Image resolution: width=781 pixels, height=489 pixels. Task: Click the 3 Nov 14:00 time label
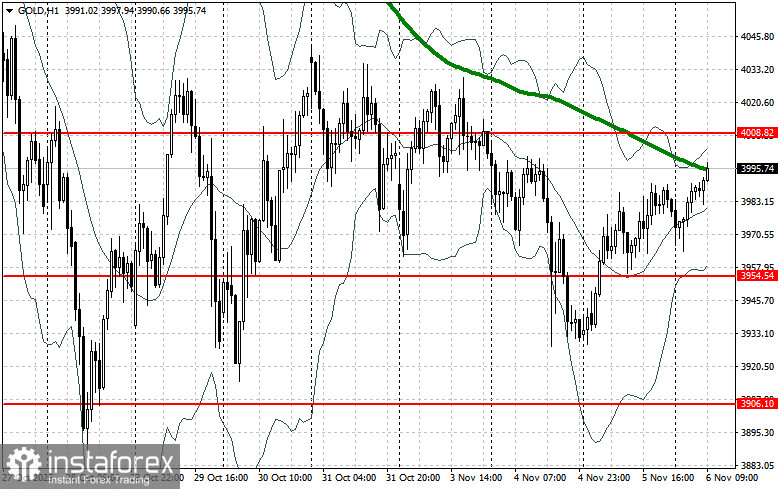[476, 478]
